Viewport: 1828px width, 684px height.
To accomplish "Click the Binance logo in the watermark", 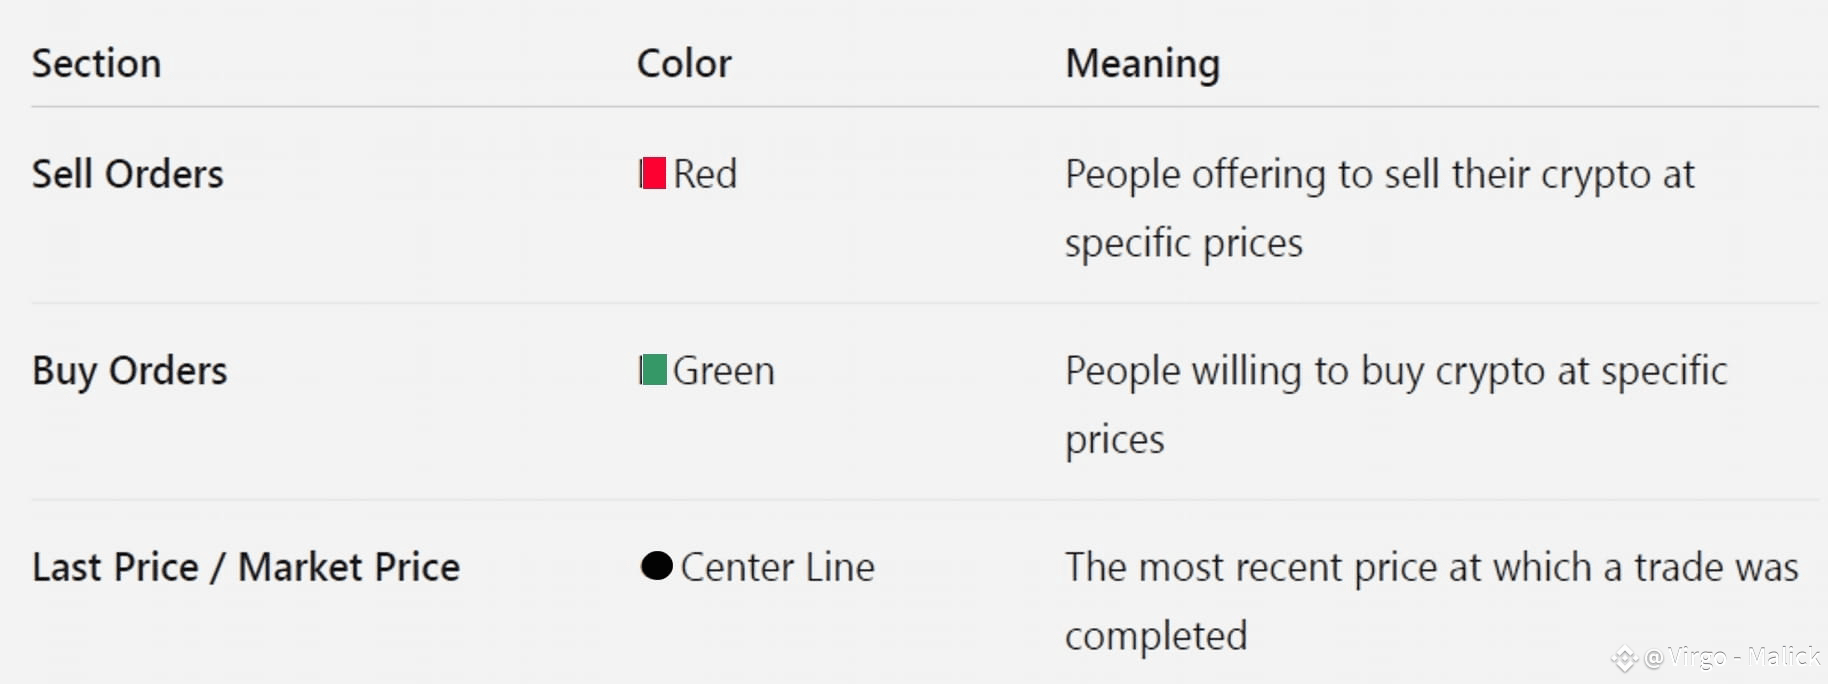I will [1624, 658].
